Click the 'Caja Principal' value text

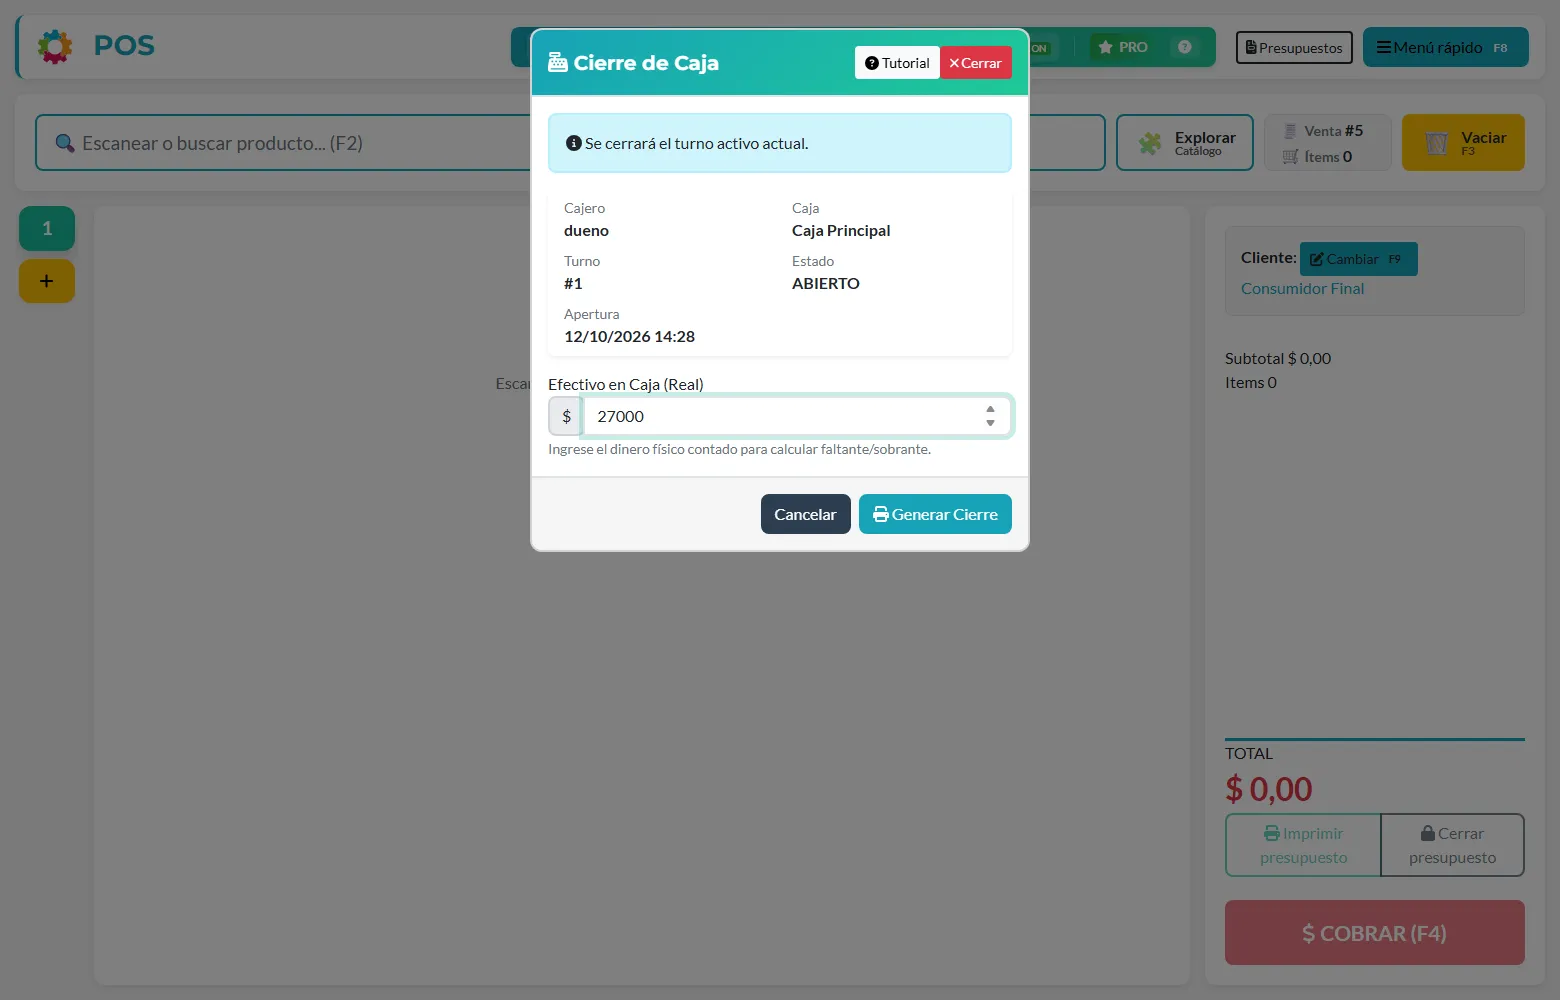tap(841, 231)
